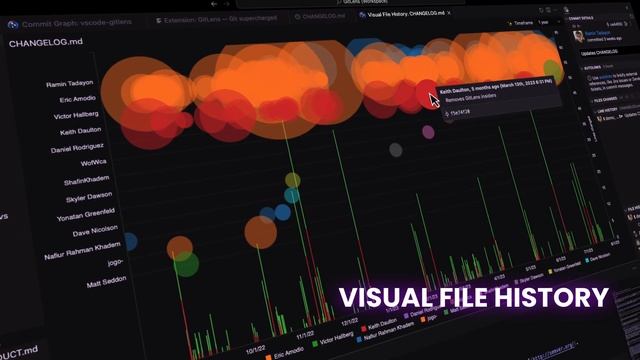
Task: Click the purple commit bubble below tooltip
Action: [x=428, y=132]
